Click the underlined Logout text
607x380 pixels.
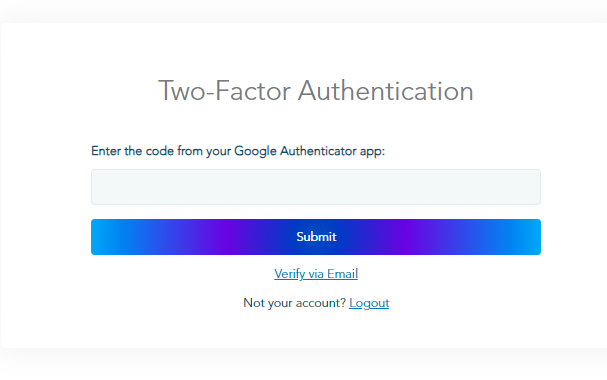[369, 303]
